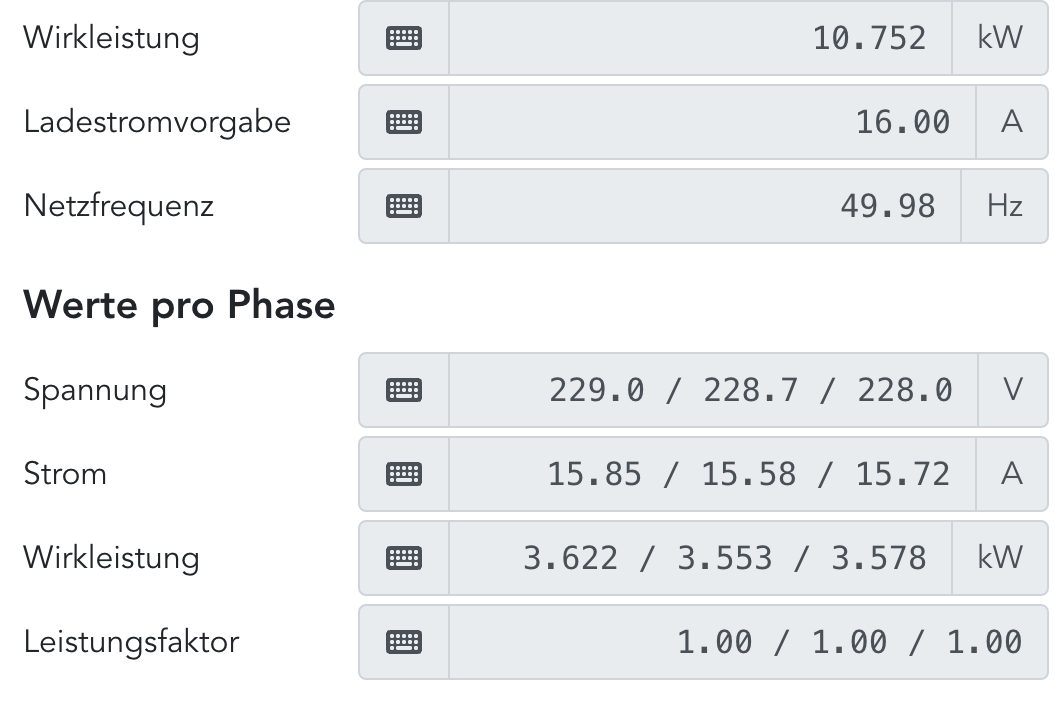Click the Leistungsfaktor label text

tap(131, 641)
